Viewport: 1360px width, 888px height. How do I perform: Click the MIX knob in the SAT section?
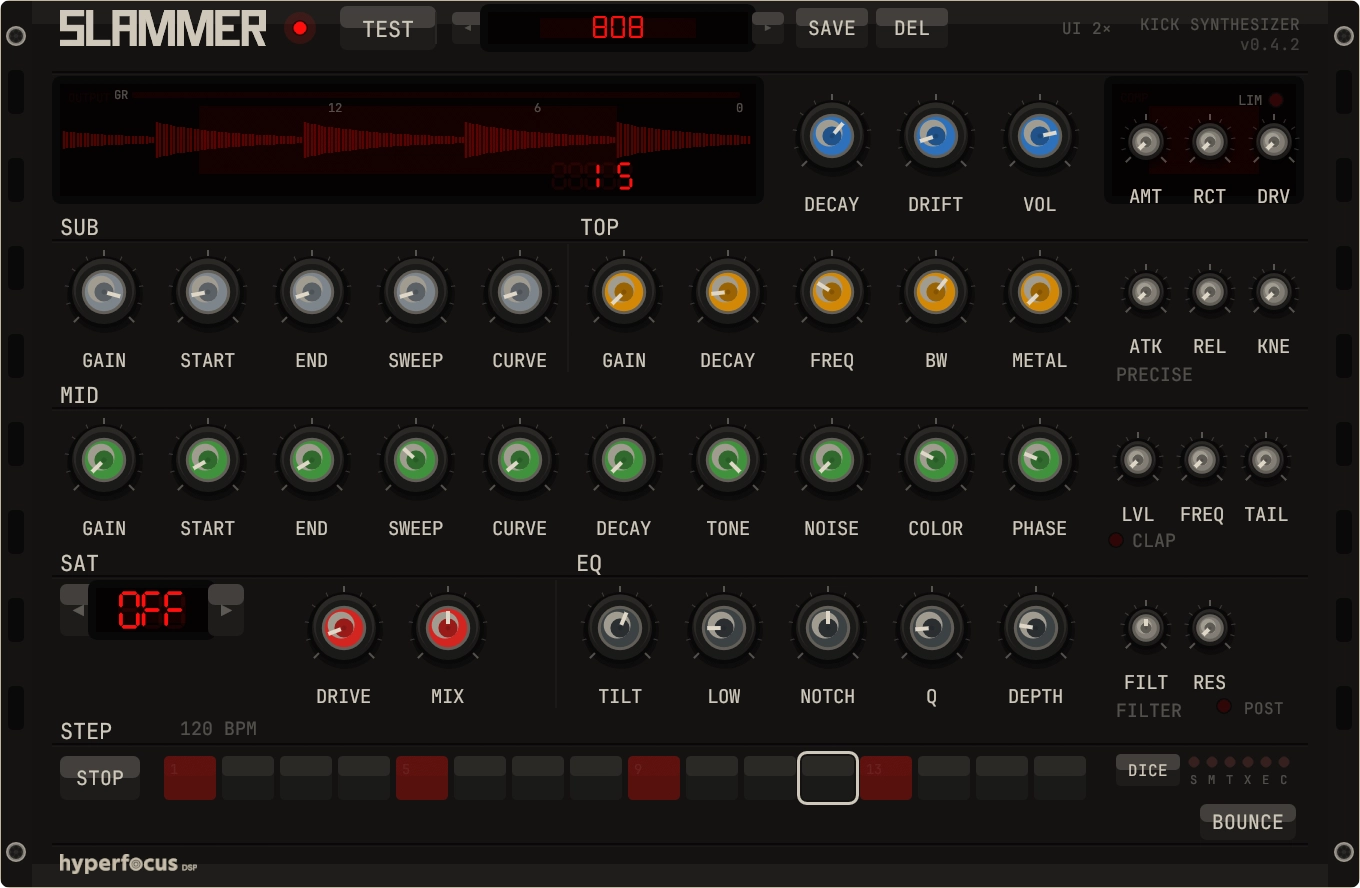447,628
